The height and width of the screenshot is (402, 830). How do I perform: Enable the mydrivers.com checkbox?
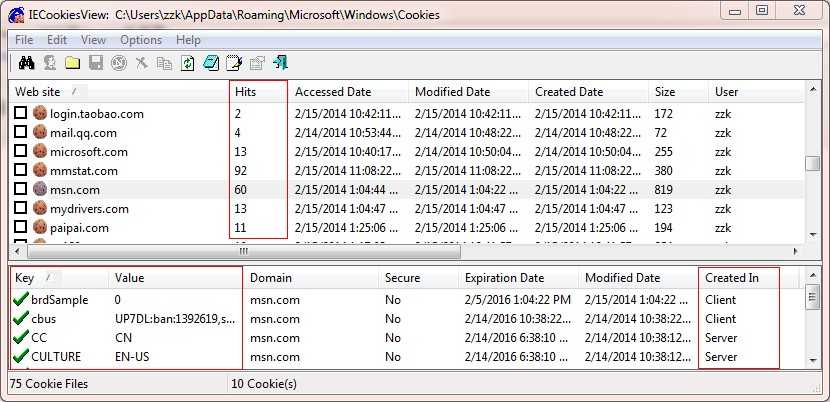point(20,208)
